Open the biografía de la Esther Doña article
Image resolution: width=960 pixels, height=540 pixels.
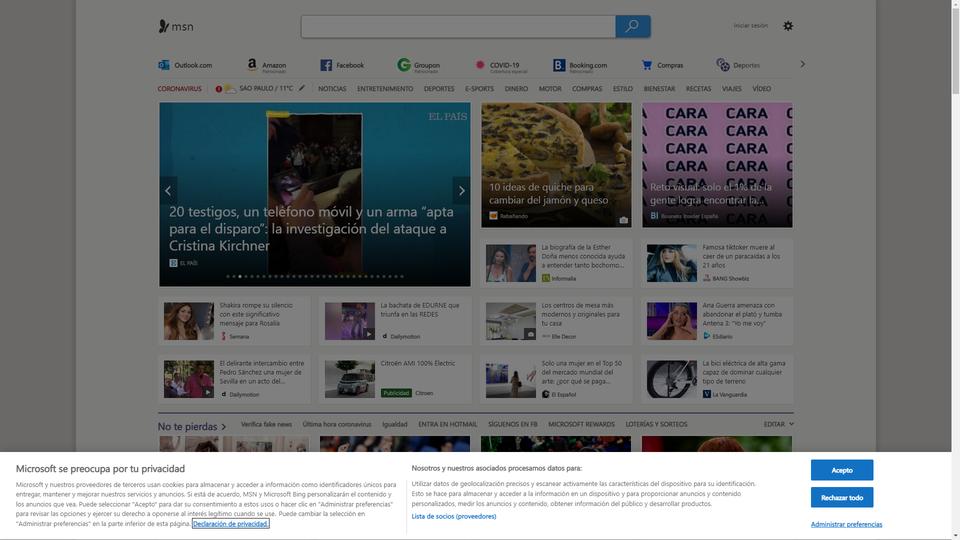(x=556, y=263)
